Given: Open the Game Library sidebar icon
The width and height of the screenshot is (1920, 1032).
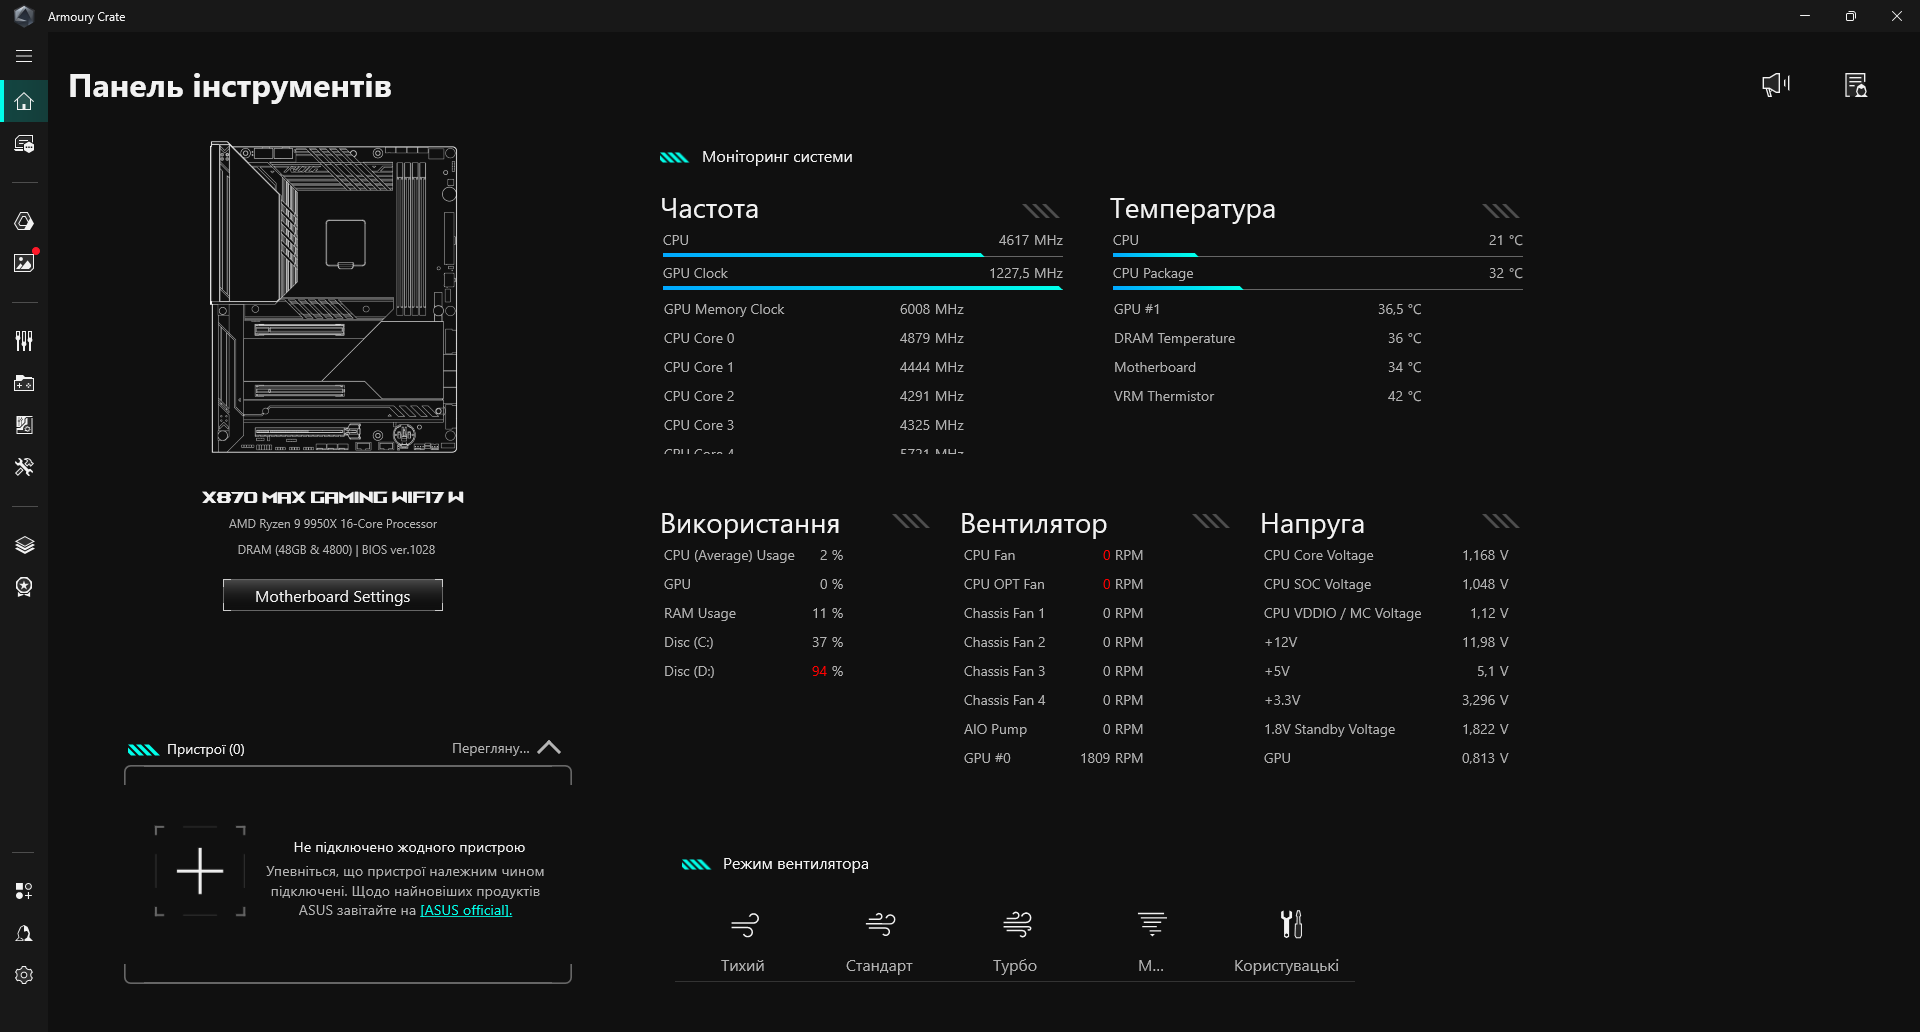Looking at the screenshot, I should click(x=24, y=383).
